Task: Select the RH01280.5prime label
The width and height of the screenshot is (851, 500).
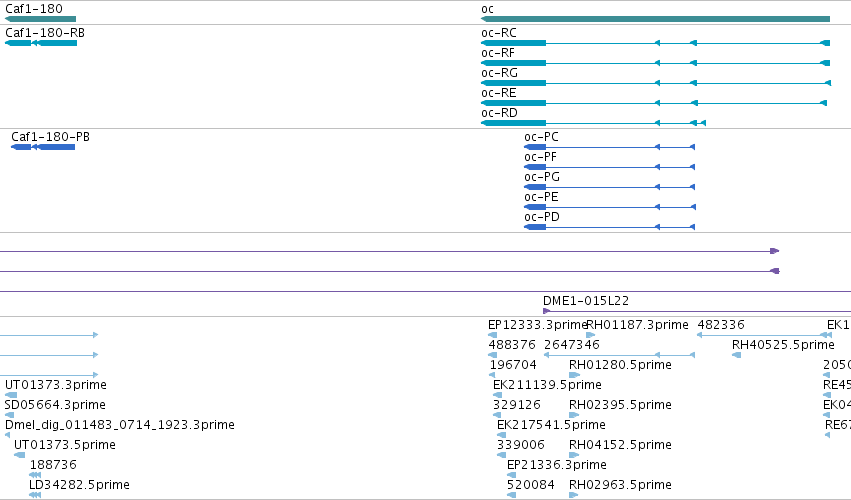Action: click(x=620, y=365)
